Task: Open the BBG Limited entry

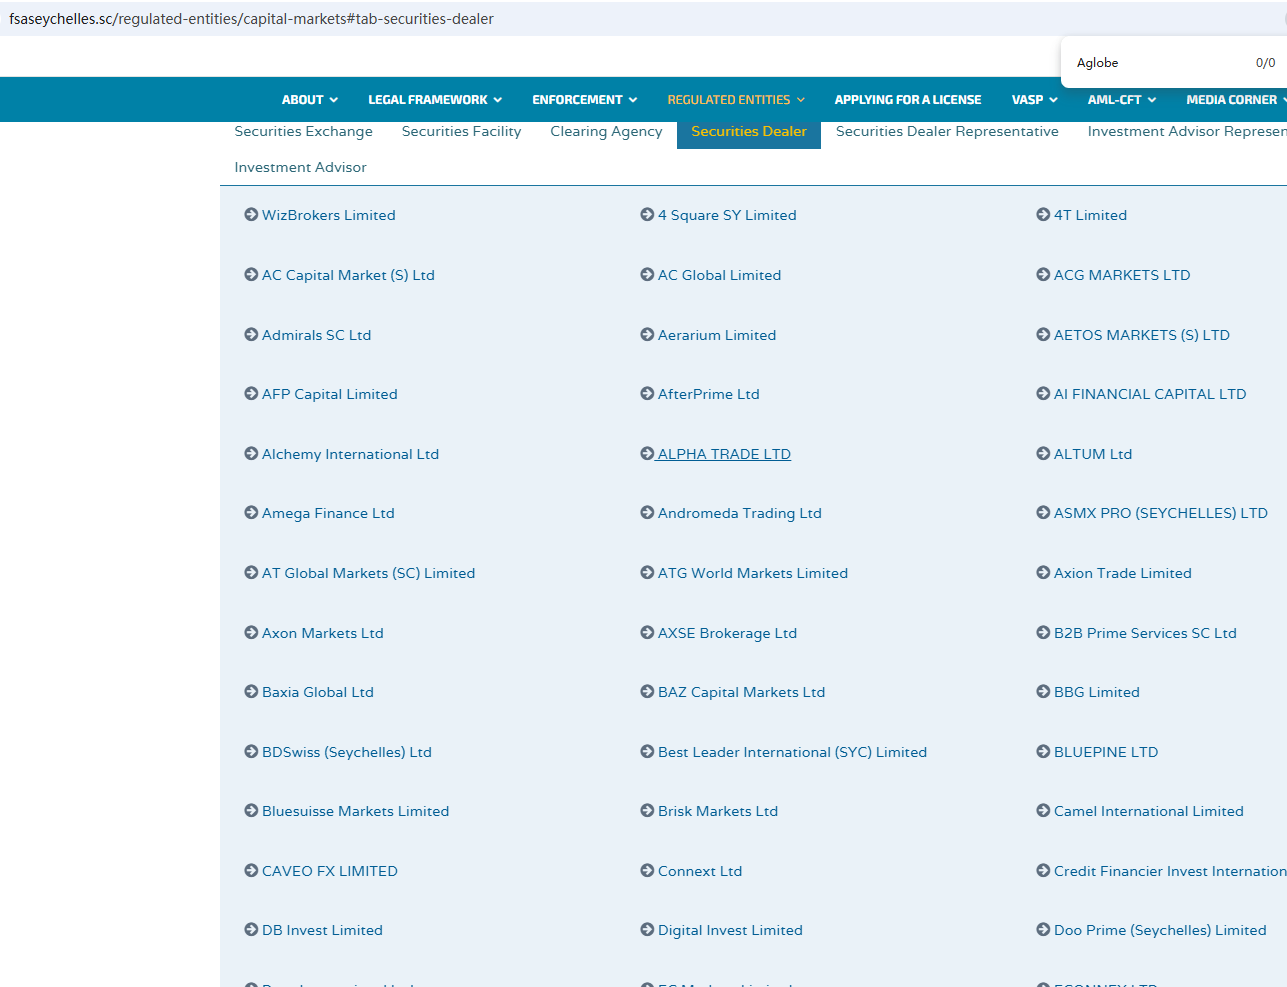Action: pyautogui.click(x=1097, y=692)
